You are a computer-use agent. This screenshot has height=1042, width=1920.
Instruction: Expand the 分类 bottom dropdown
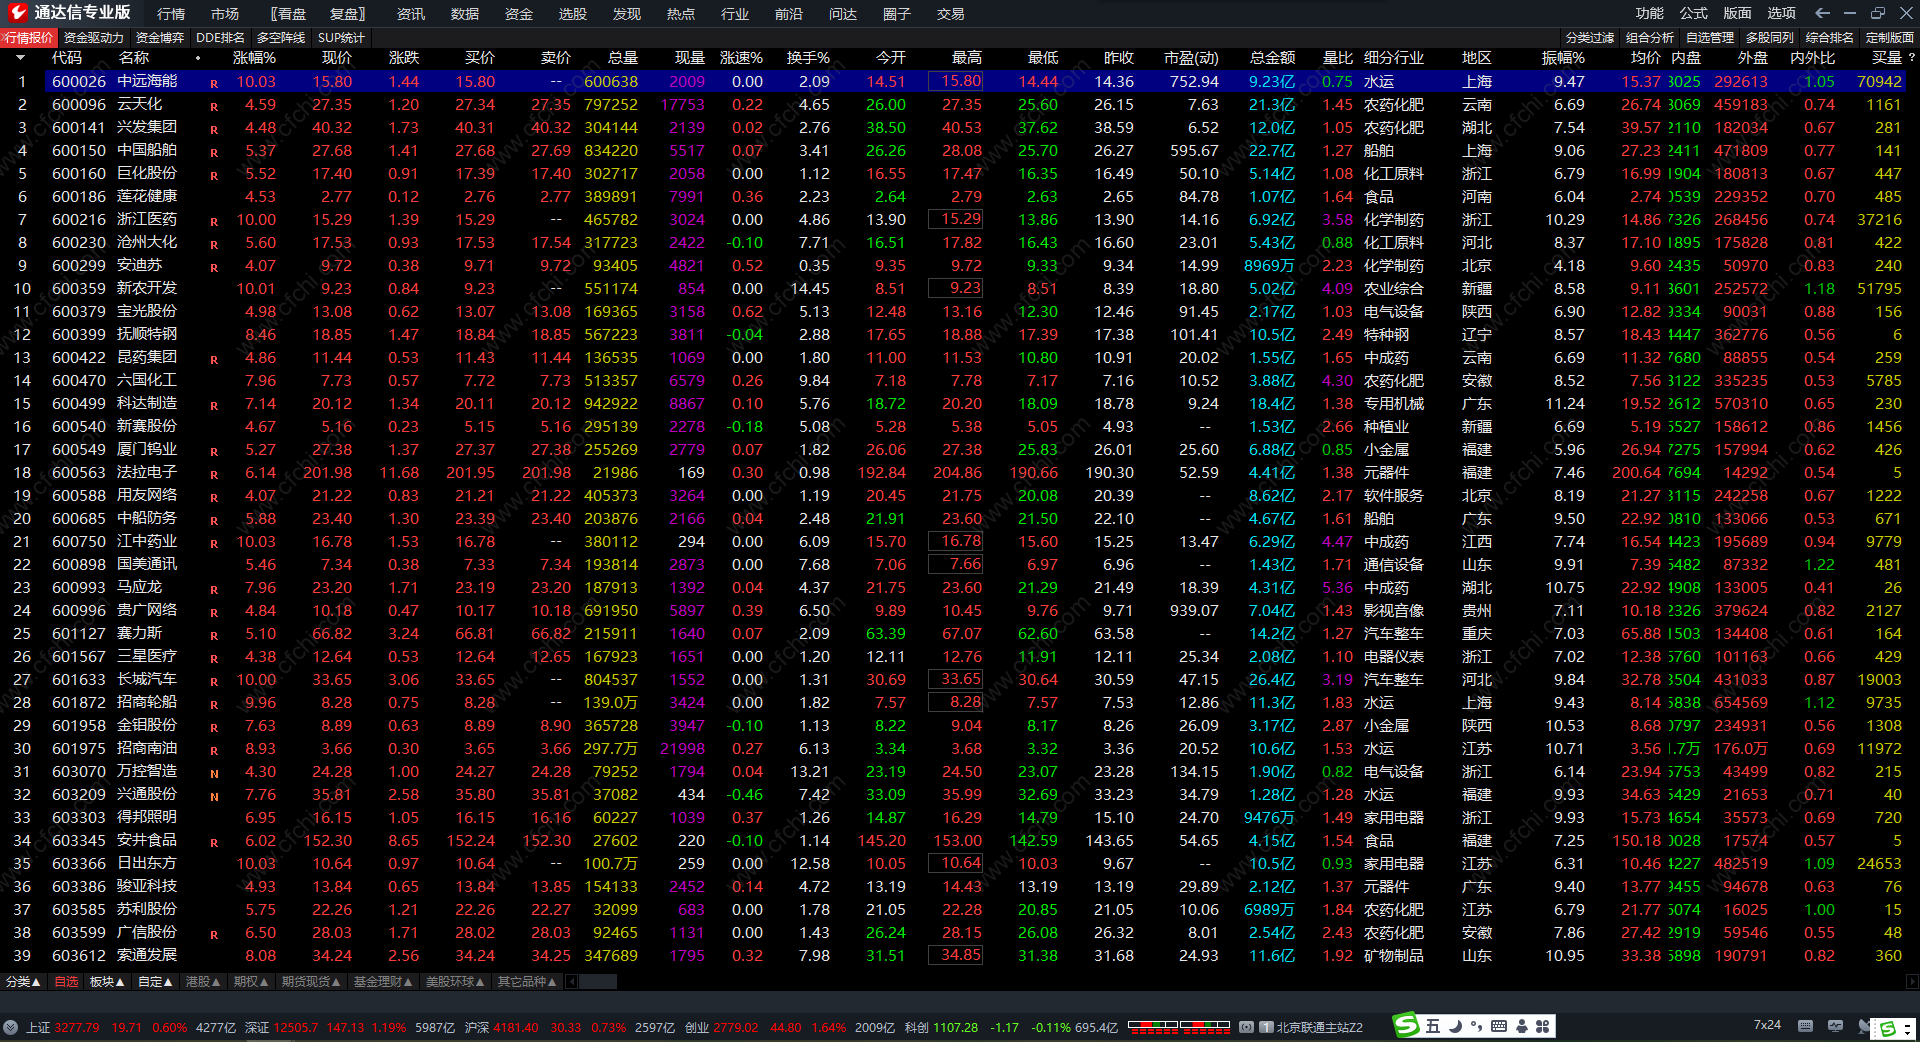[23, 982]
